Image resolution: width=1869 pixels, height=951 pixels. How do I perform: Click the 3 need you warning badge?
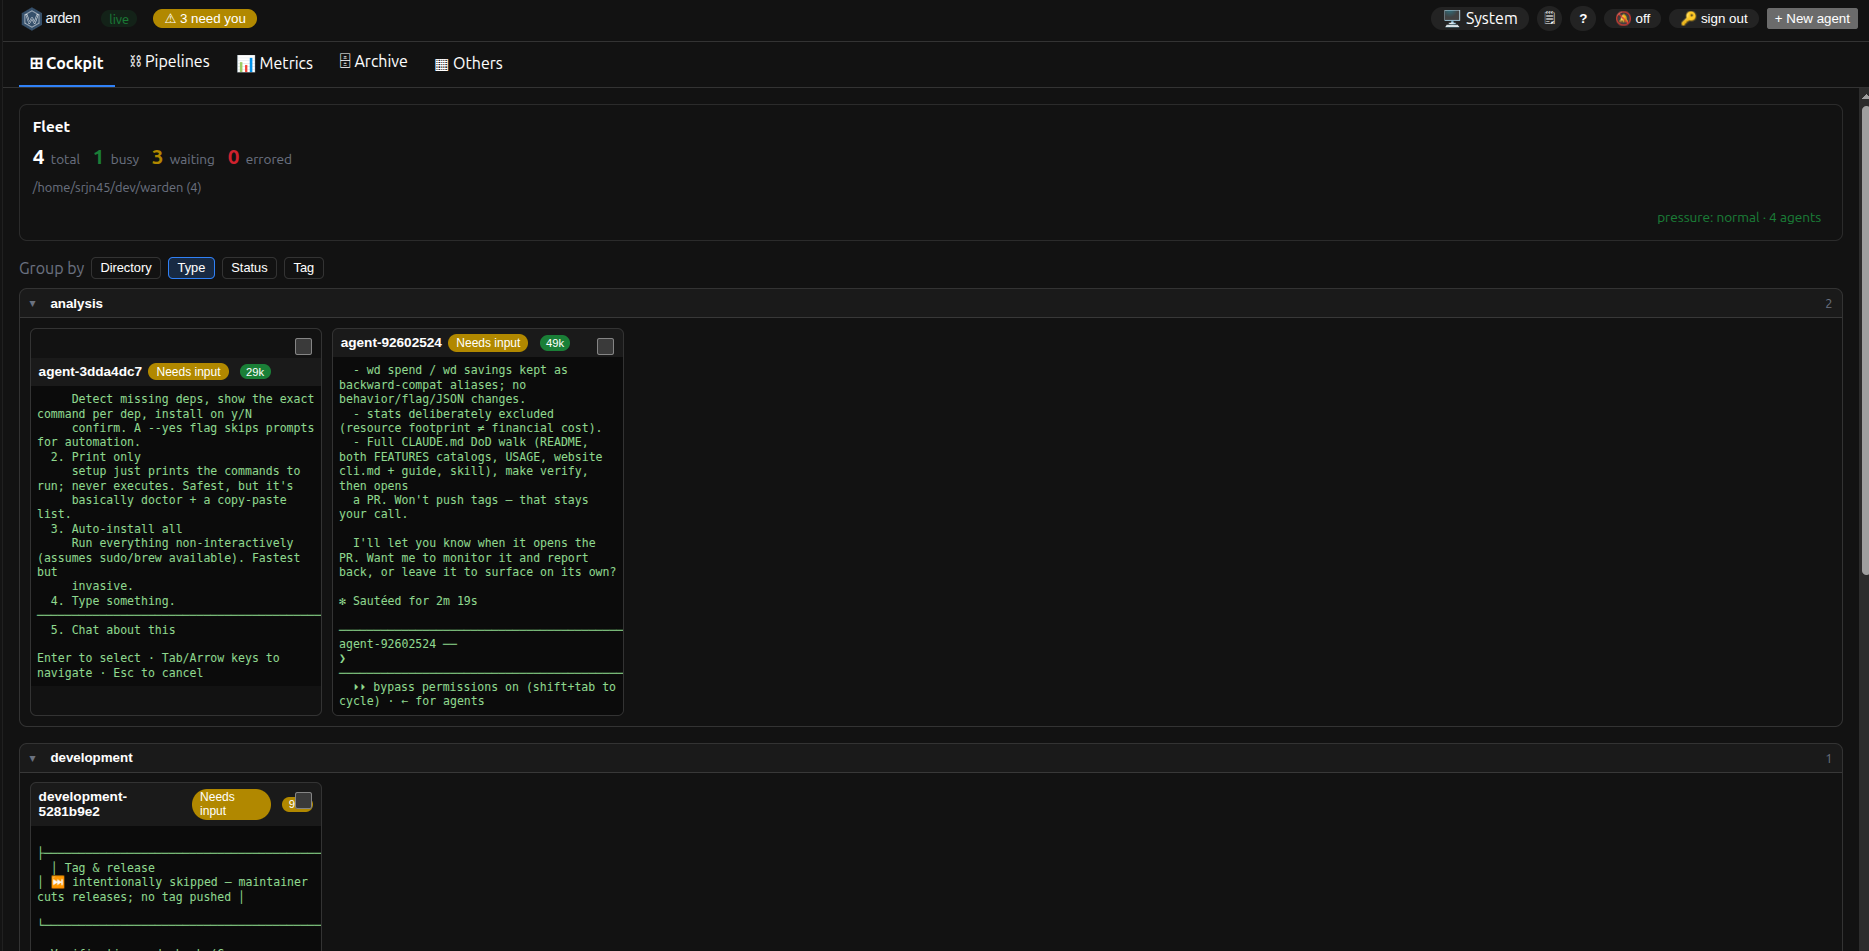(205, 18)
